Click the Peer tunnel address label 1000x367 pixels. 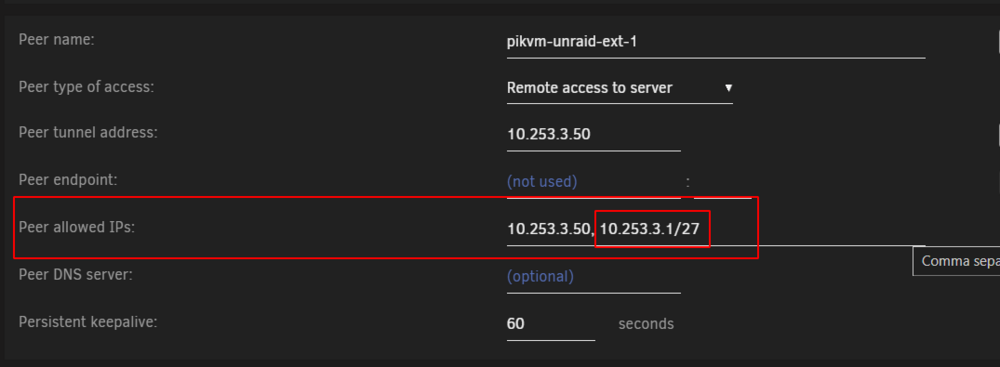point(88,133)
